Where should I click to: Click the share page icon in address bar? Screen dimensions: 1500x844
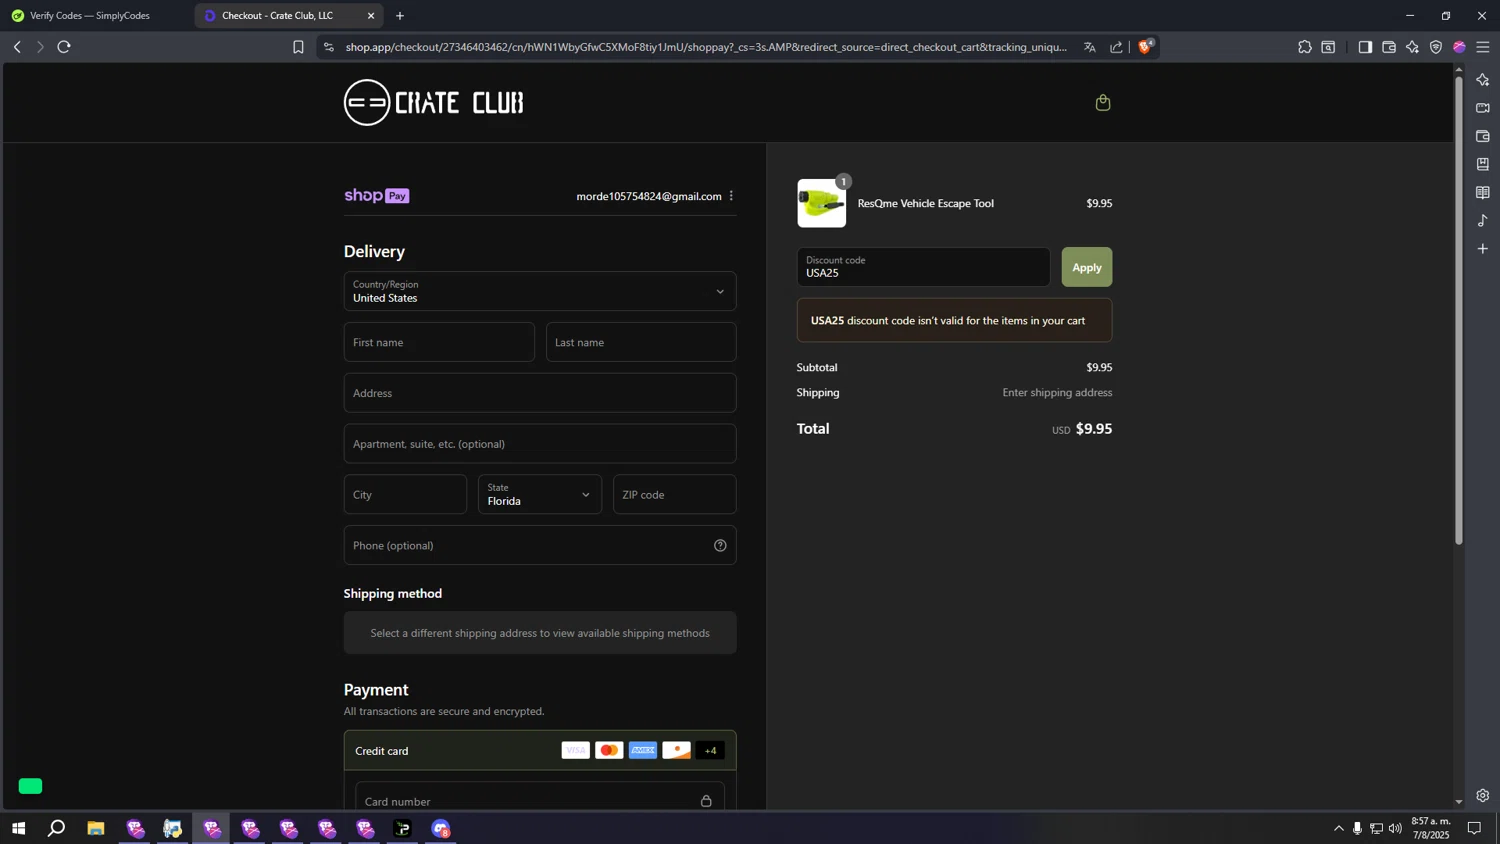pos(1116,47)
